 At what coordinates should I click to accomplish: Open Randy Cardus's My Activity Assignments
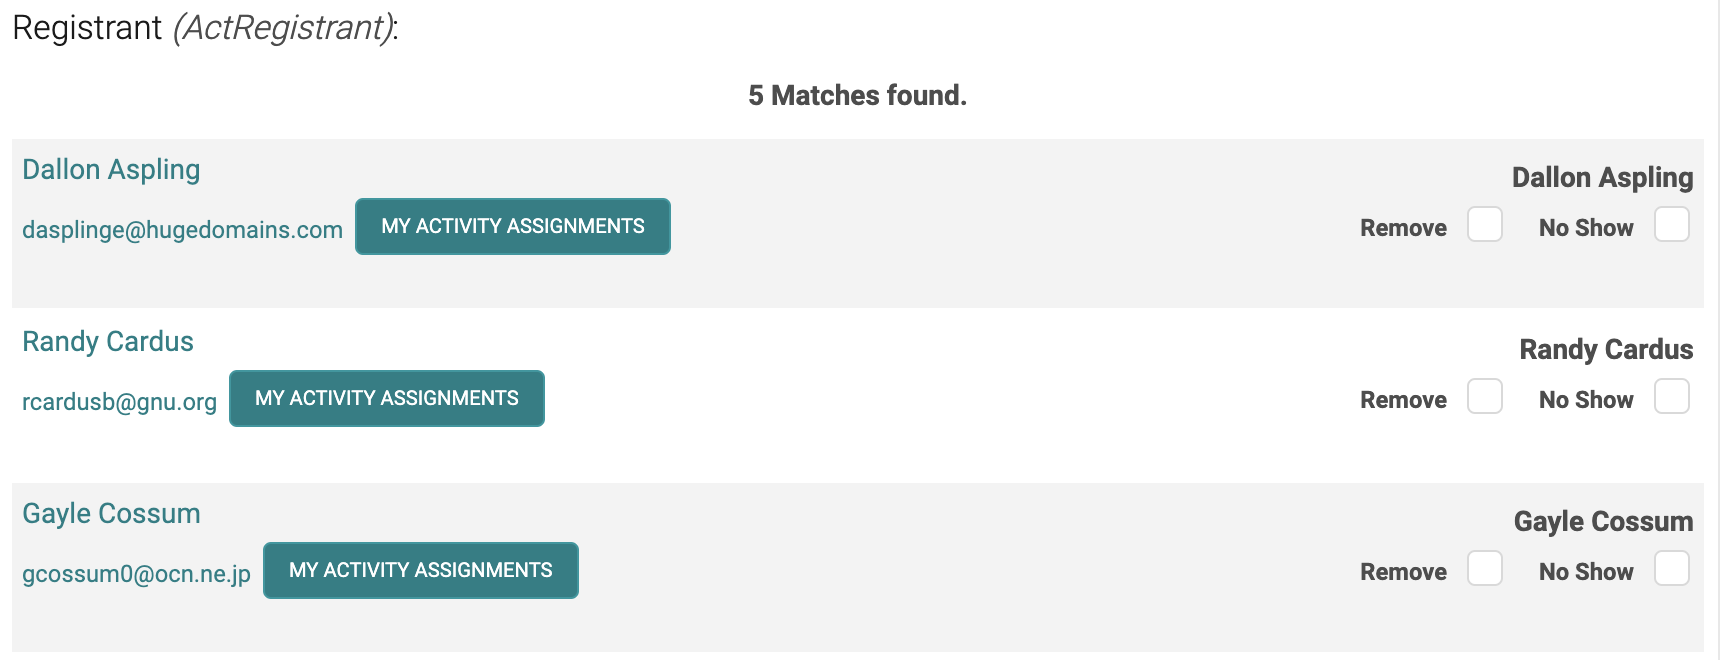pyautogui.click(x=386, y=399)
